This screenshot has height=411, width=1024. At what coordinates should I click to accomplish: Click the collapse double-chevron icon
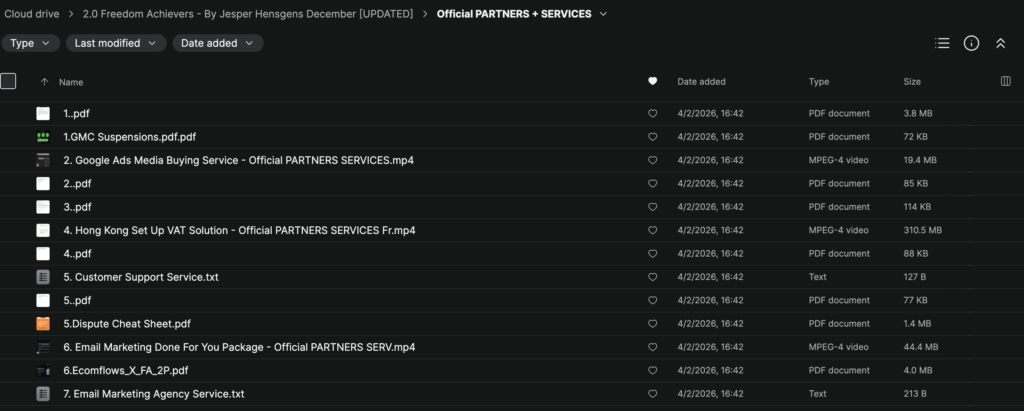[x=1000, y=43]
